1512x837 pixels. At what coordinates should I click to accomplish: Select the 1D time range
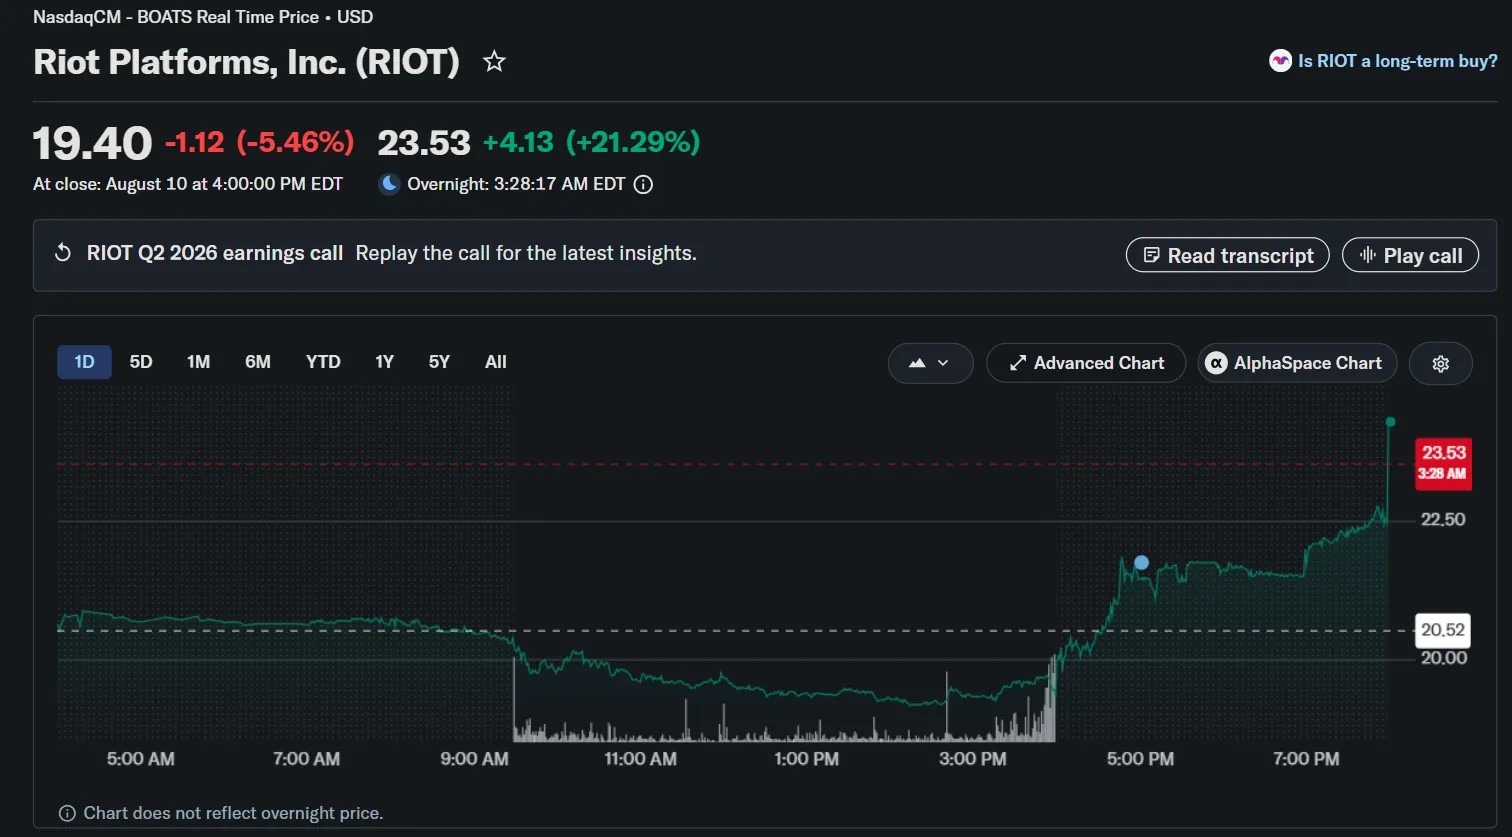[x=84, y=362]
